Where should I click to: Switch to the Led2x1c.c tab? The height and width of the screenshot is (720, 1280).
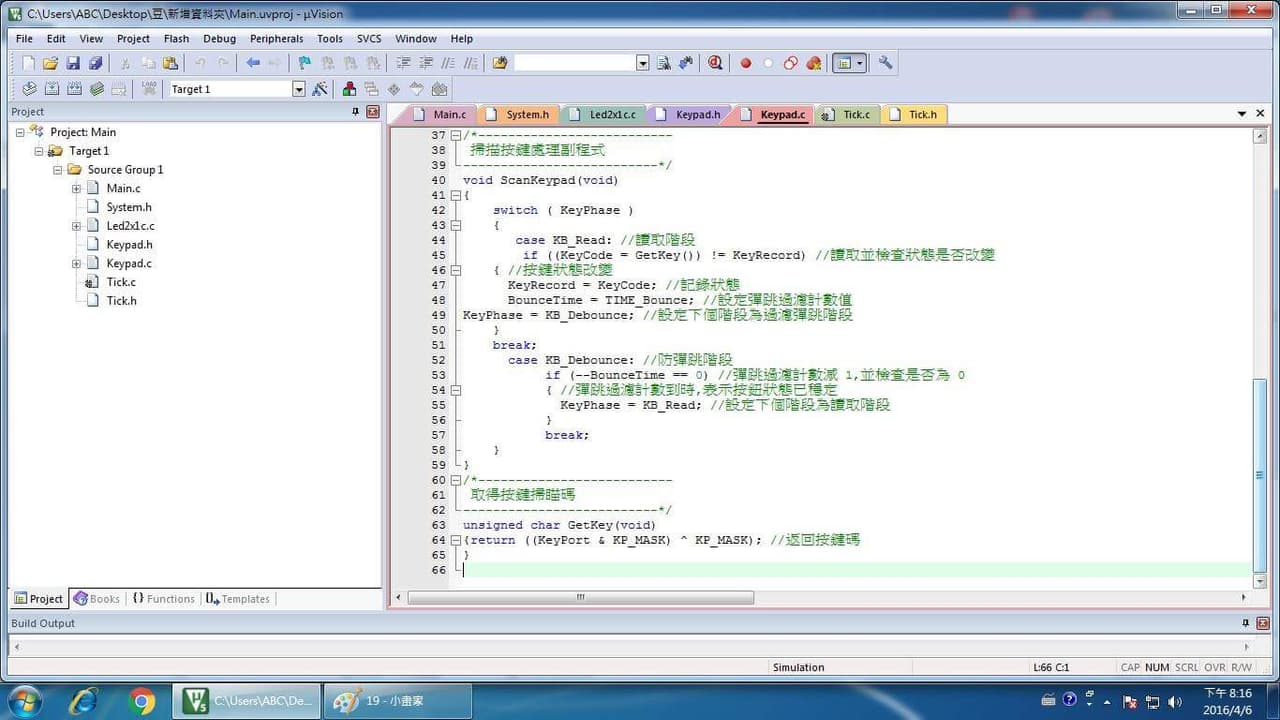tap(604, 114)
